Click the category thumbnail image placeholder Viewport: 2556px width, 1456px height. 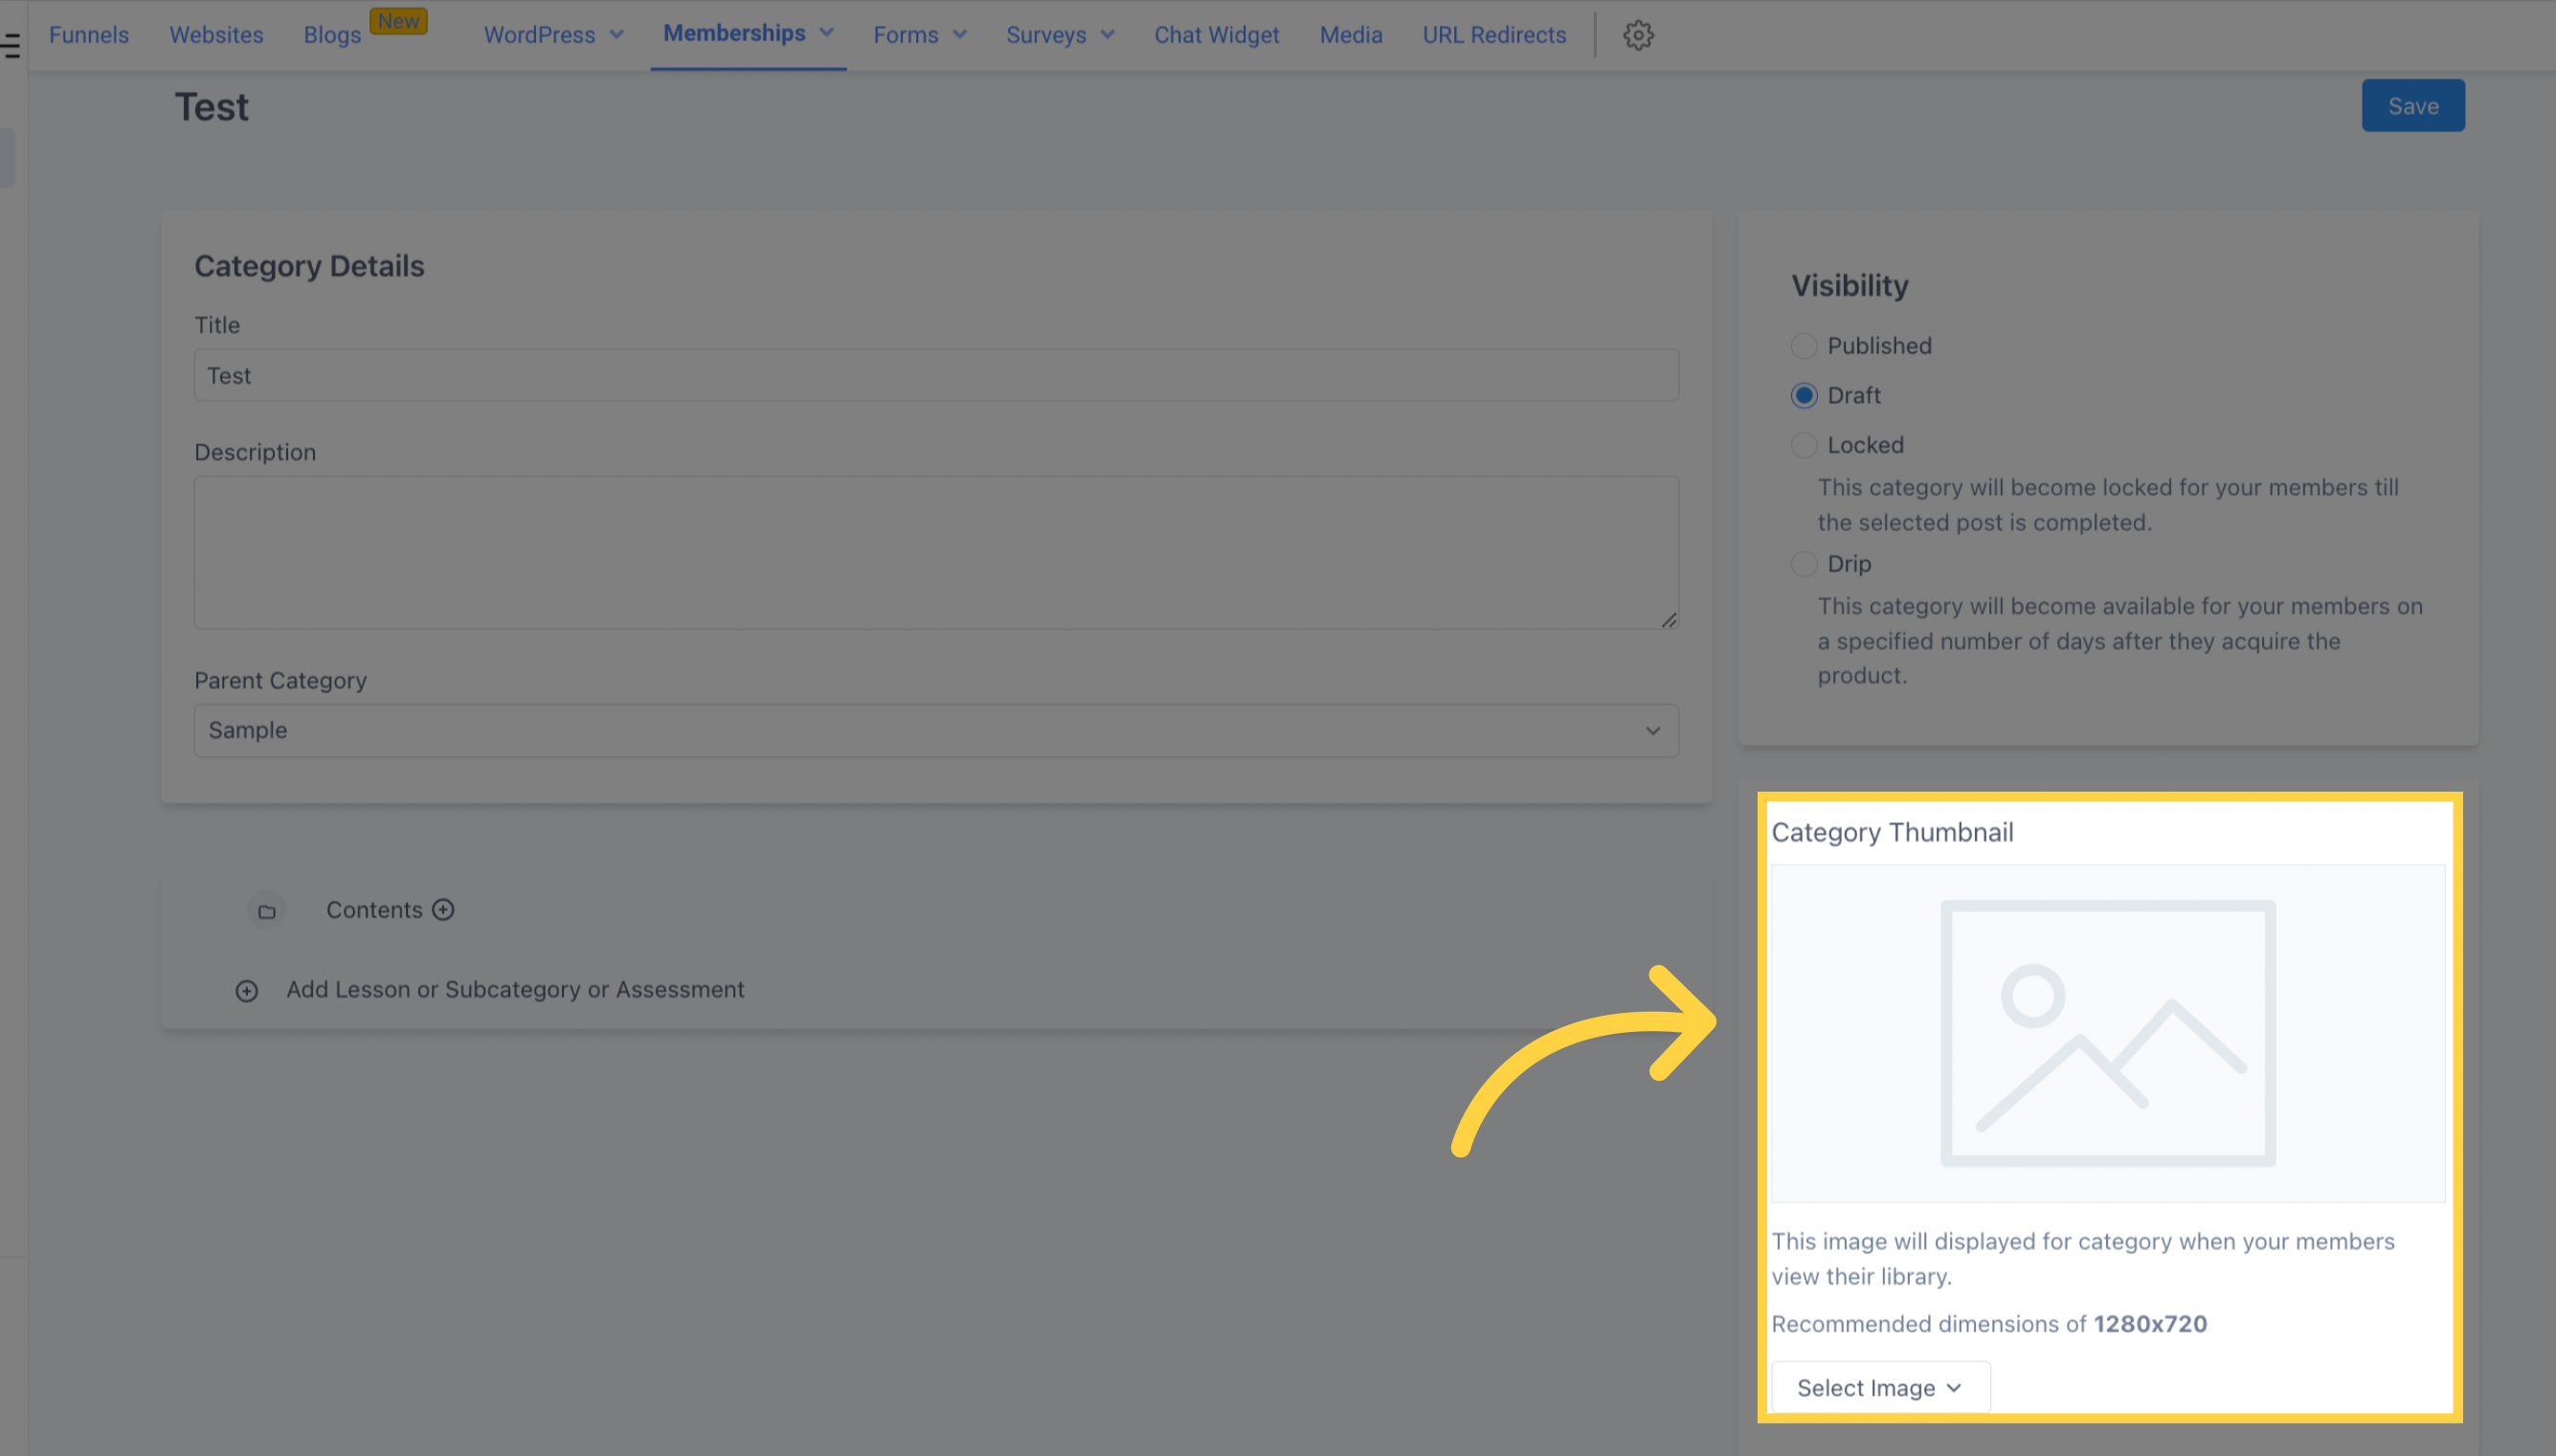(2107, 1031)
